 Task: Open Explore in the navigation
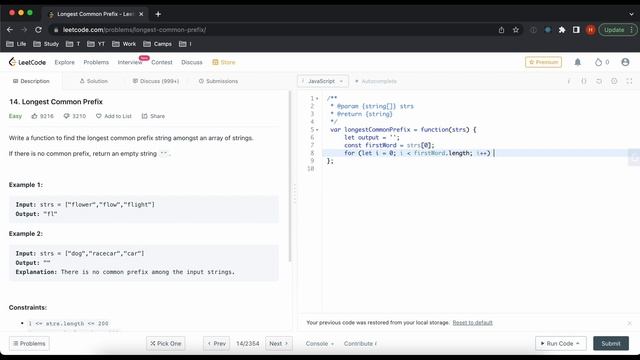(64, 62)
